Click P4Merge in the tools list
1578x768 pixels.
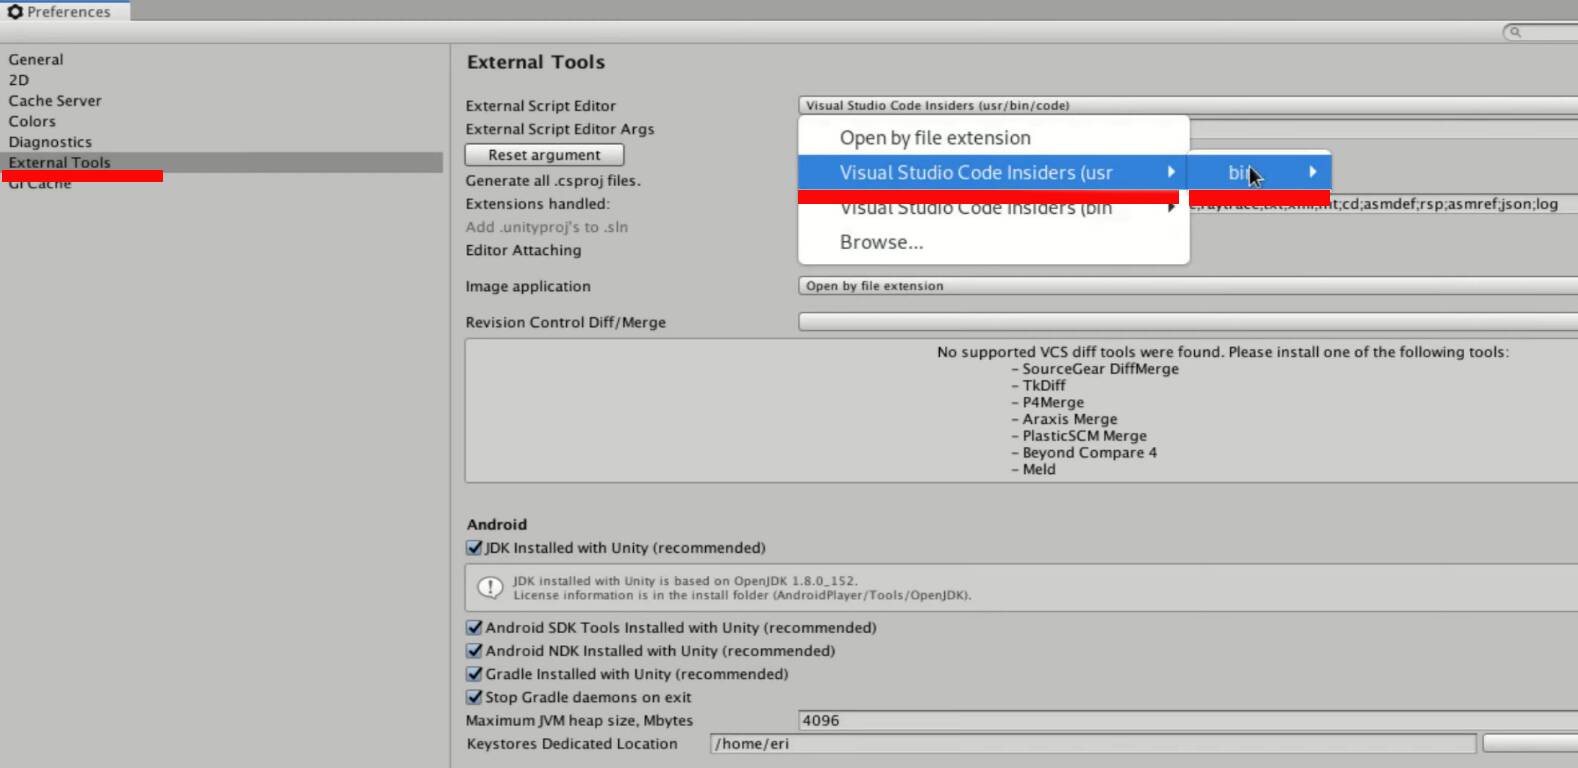(x=1053, y=402)
